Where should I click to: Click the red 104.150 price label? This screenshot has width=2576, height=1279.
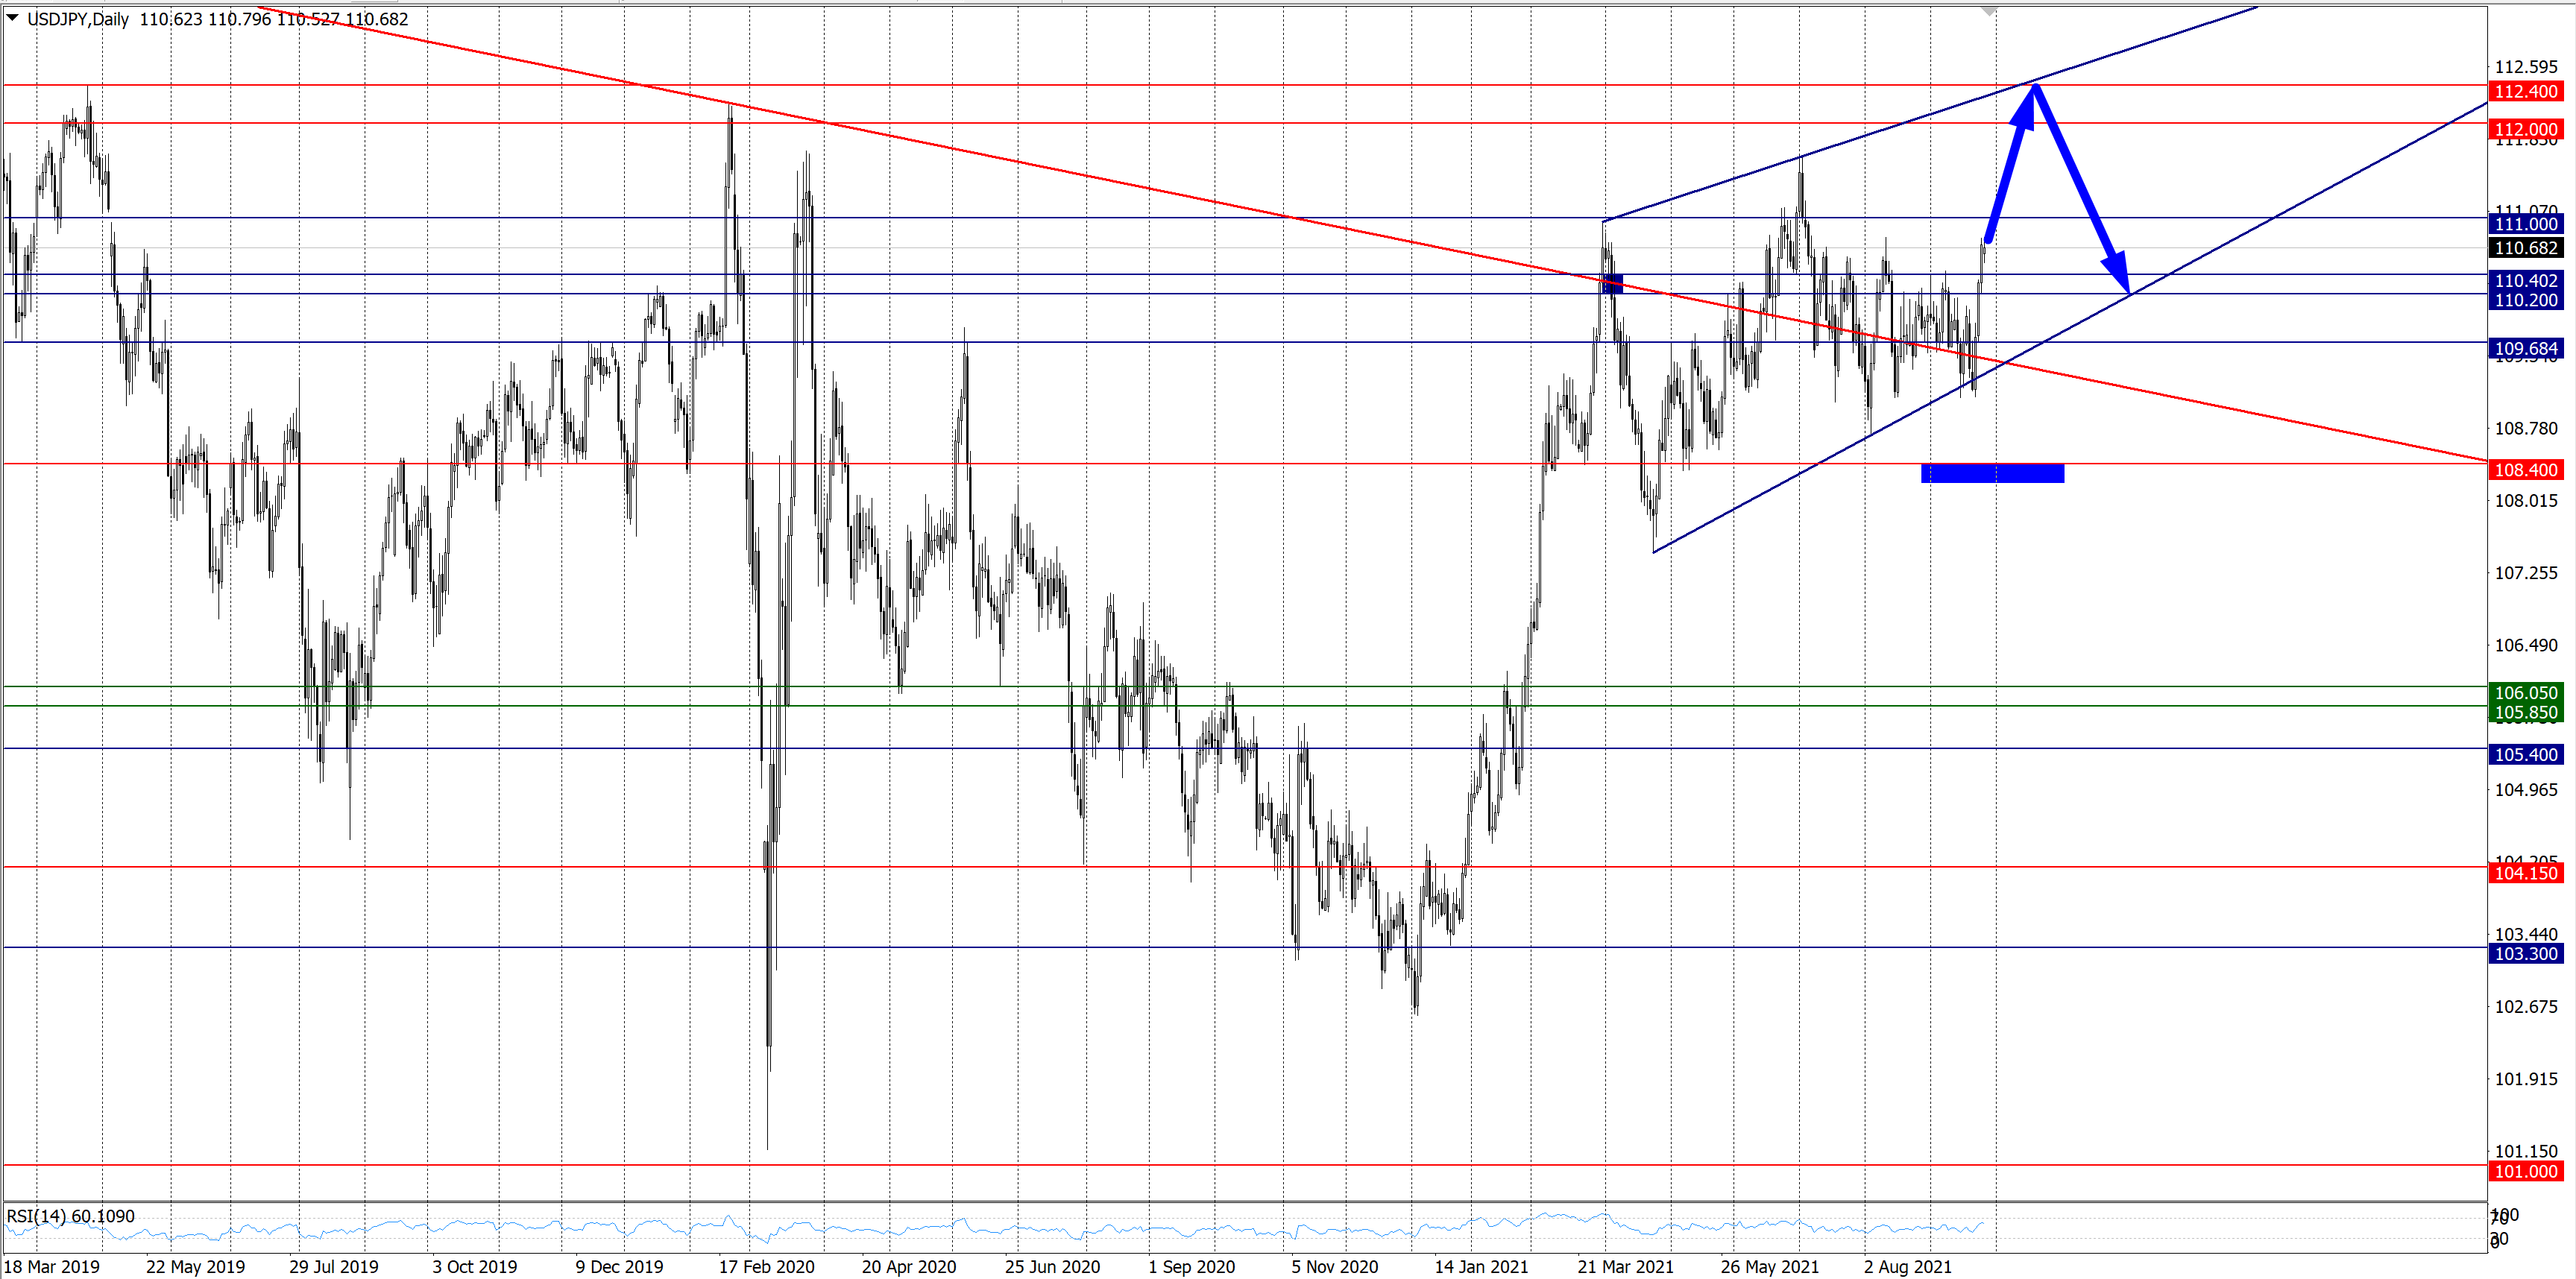2525,873
